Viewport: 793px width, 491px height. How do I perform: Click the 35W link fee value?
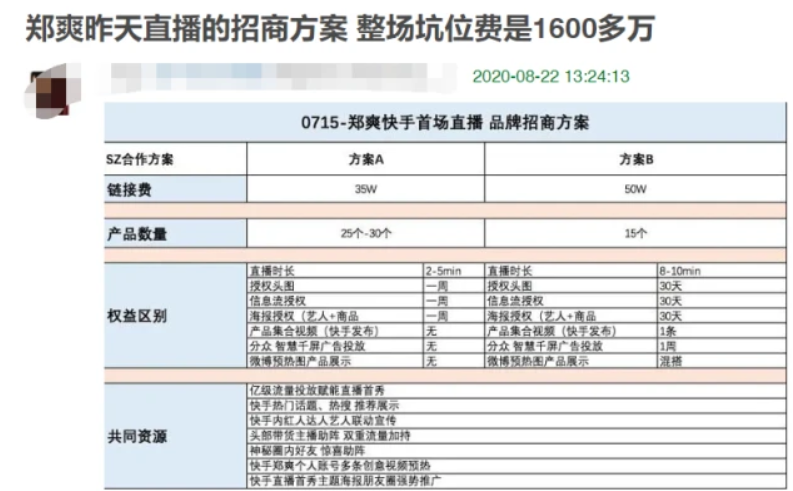[x=366, y=190]
